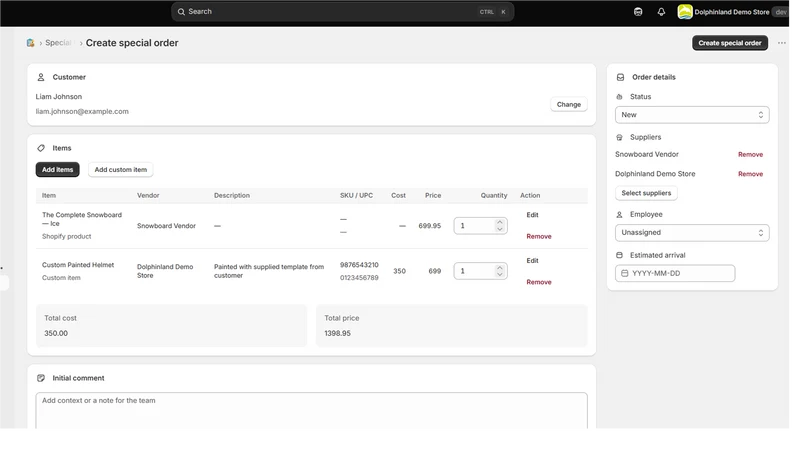Click the liam.johnson@example.com email

[82, 111]
